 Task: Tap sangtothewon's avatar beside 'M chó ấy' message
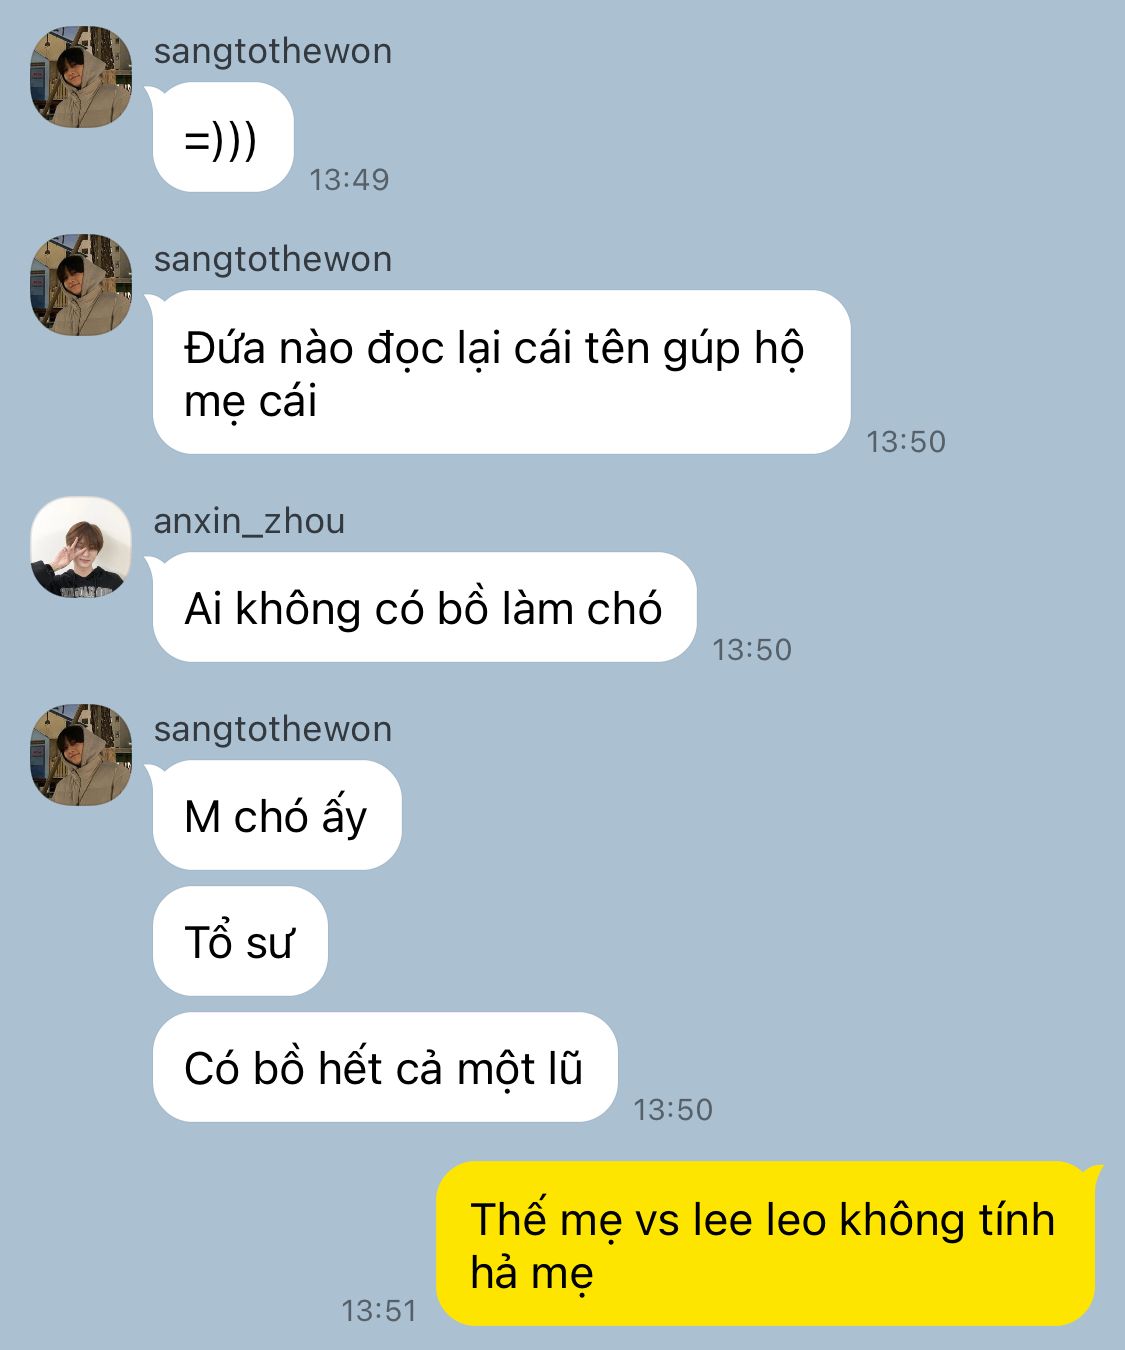pyautogui.click(x=81, y=755)
